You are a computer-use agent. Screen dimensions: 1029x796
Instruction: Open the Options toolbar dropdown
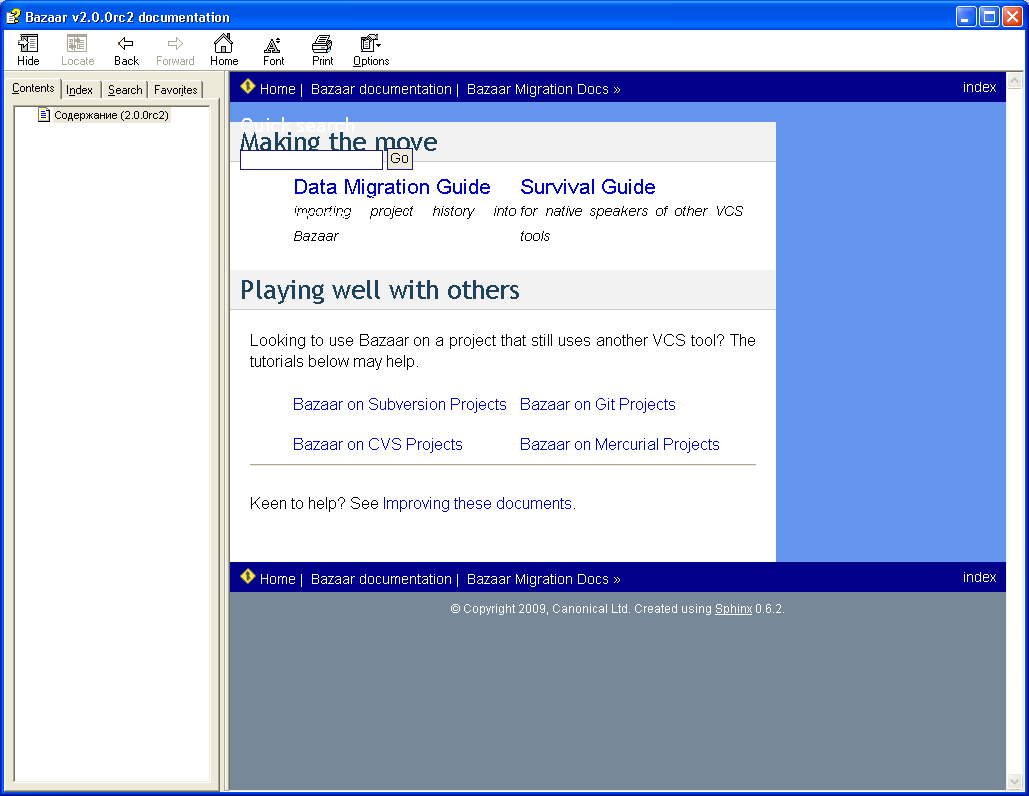coord(371,44)
